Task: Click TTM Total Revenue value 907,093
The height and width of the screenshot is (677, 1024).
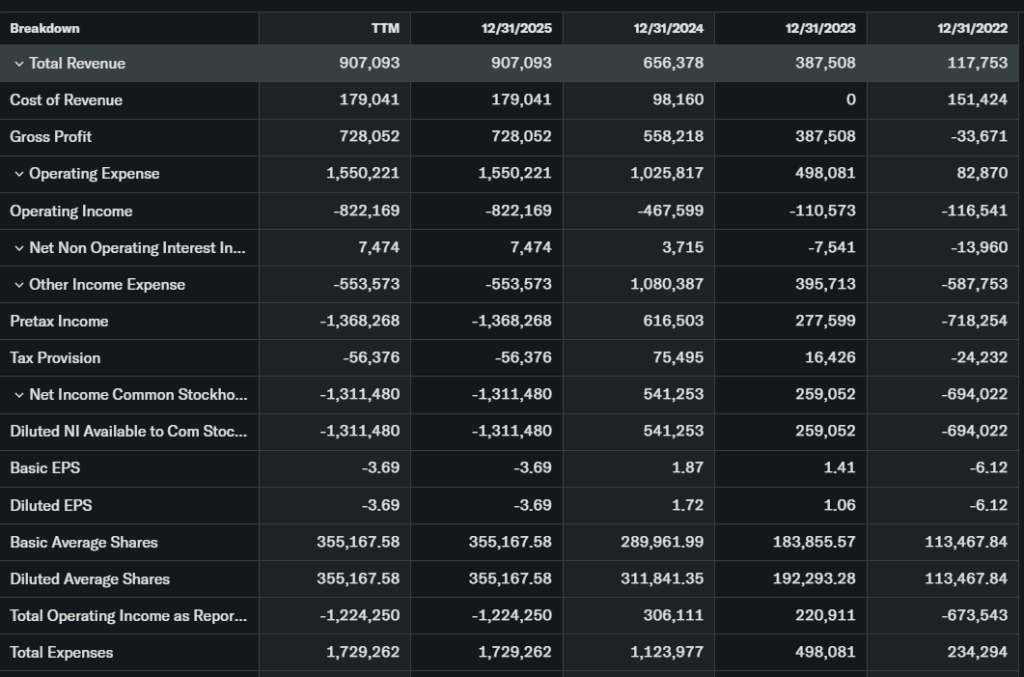Action: (369, 63)
